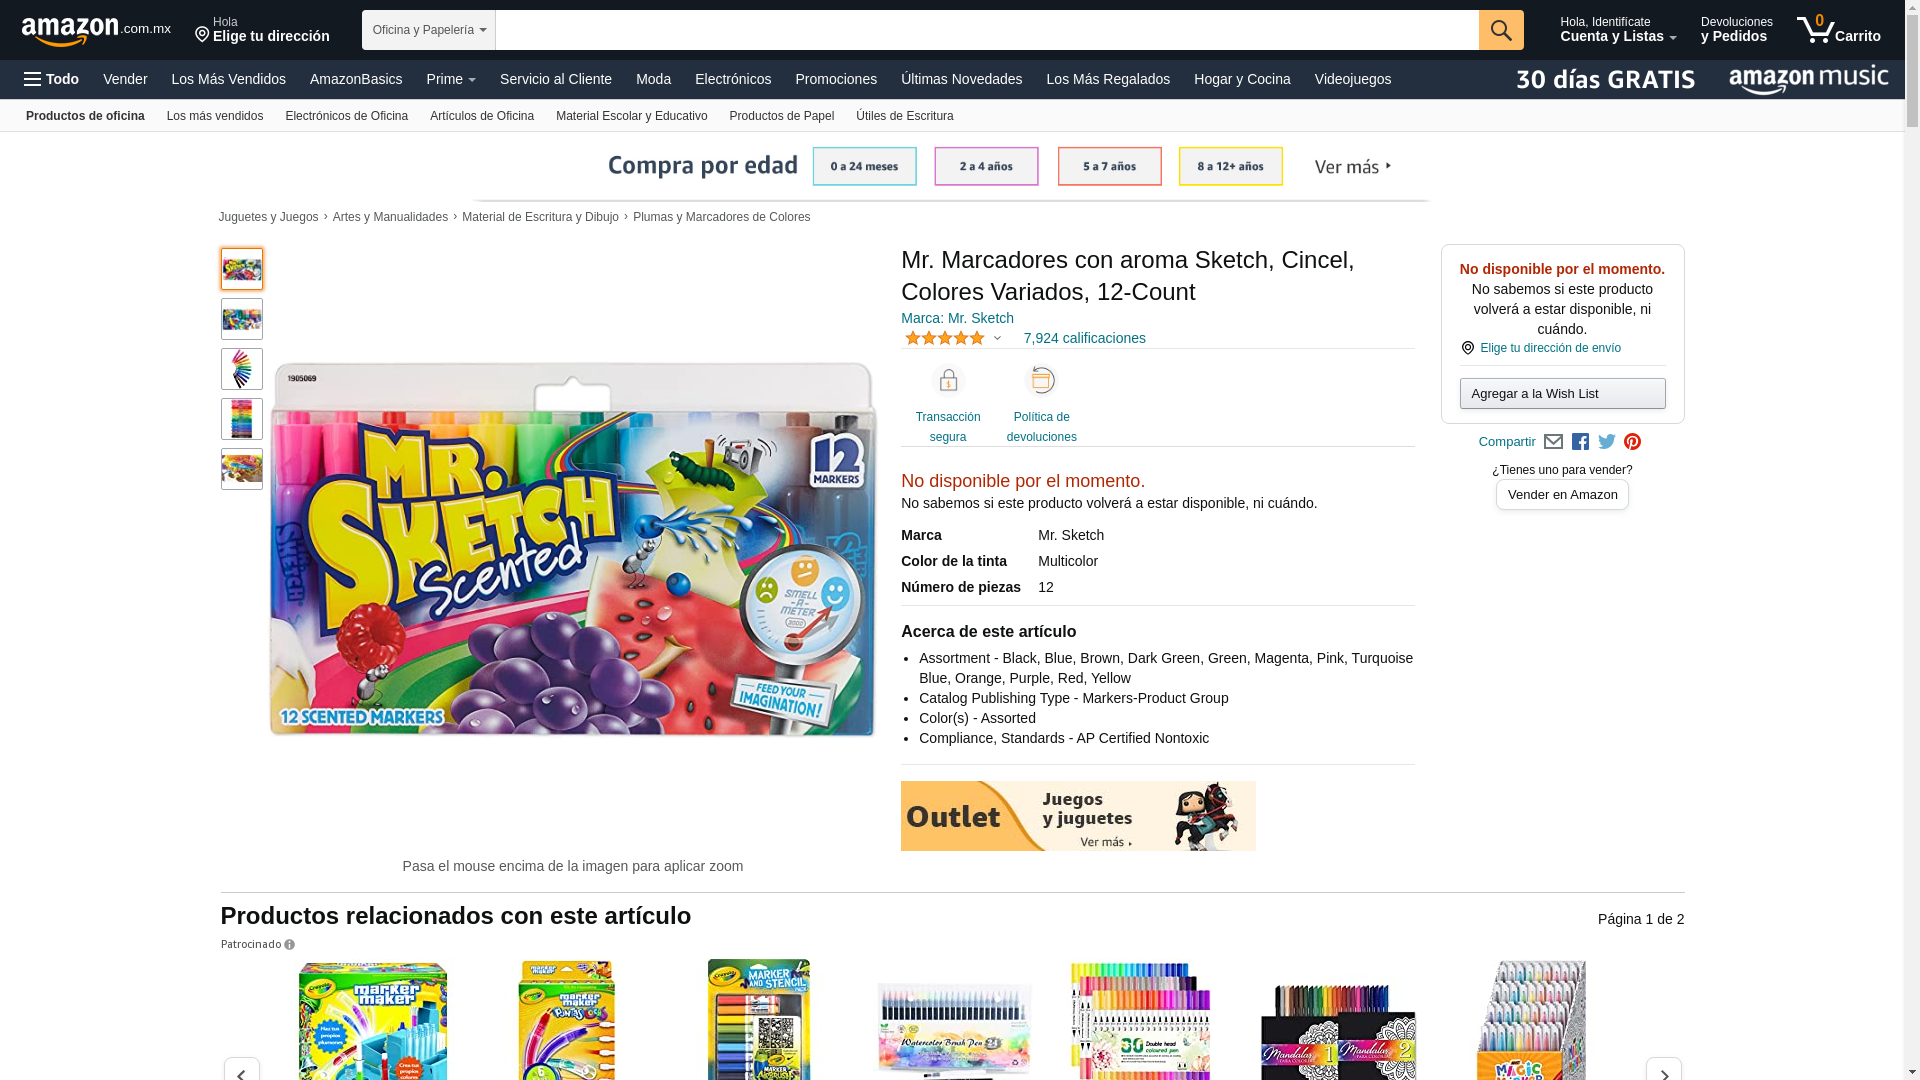The image size is (1920, 1080).
Task: Expand the star rating breakdown arrow
Action: click(997, 339)
